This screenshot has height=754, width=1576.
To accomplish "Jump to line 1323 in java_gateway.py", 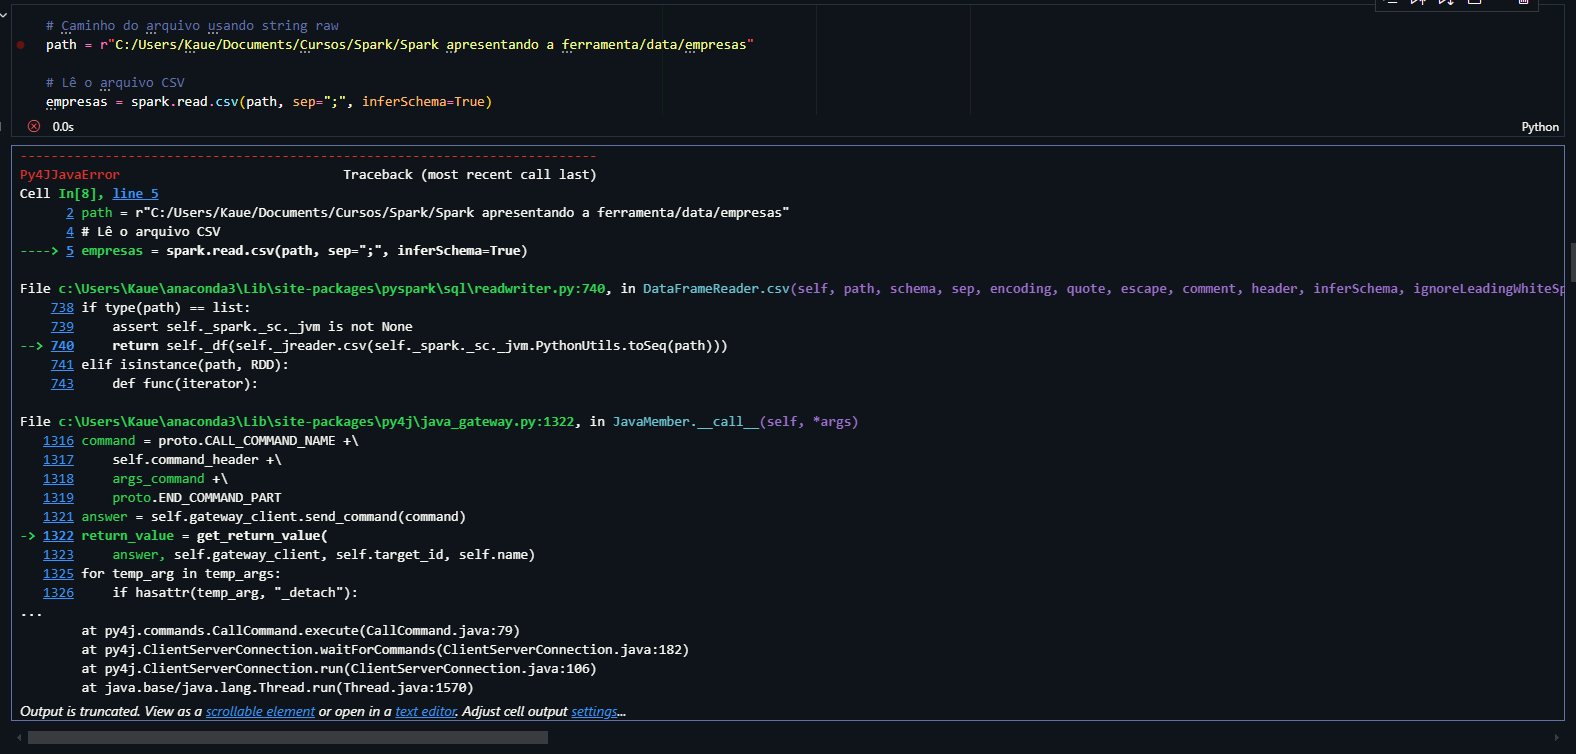I will [x=58, y=555].
